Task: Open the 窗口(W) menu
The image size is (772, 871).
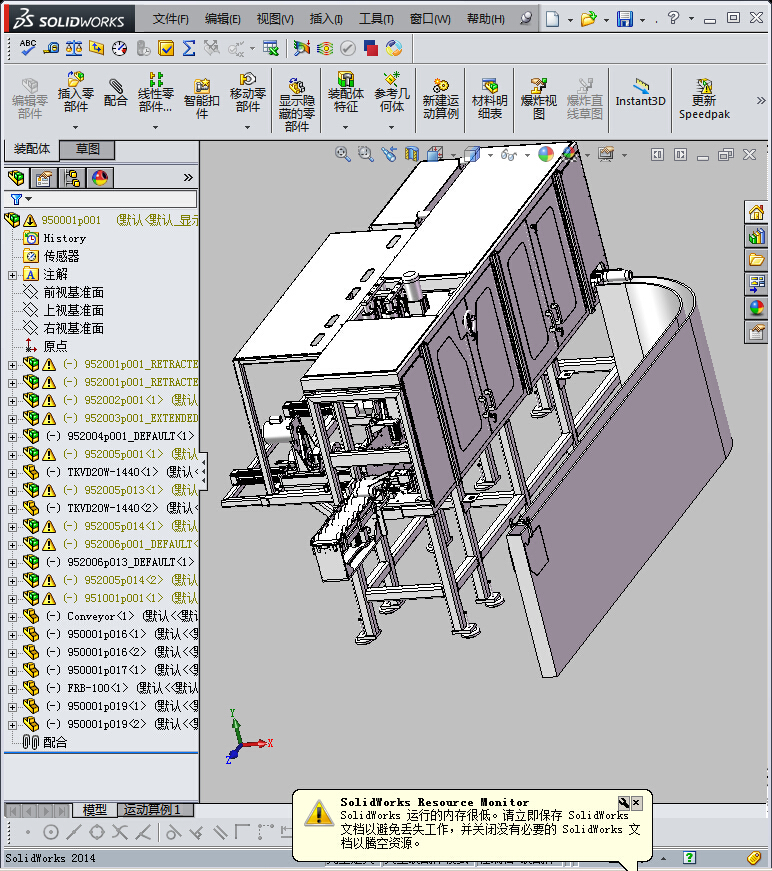Action: (x=430, y=19)
